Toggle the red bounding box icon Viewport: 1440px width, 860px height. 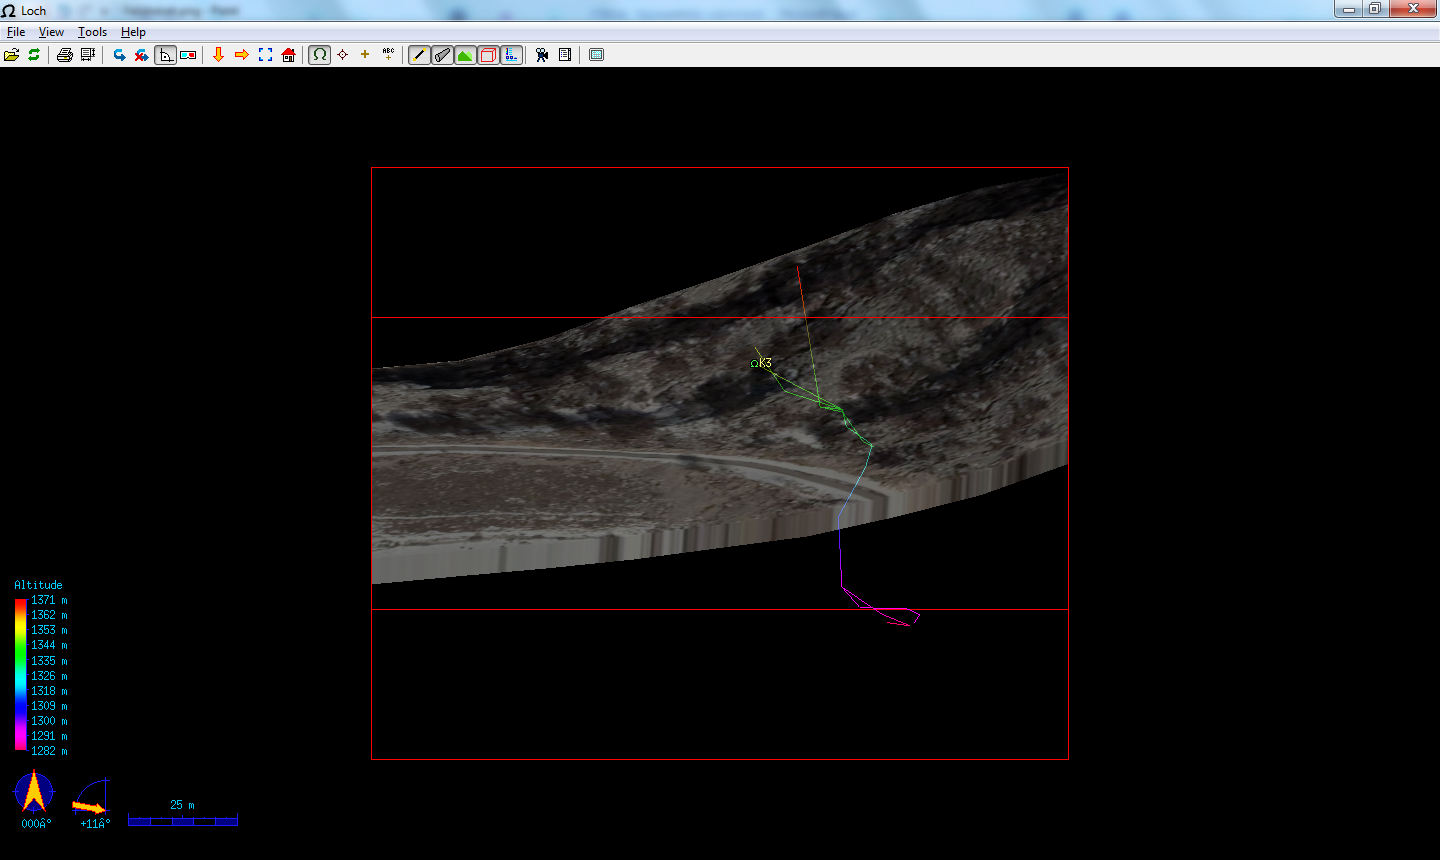pyautogui.click(x=488, y=55)
